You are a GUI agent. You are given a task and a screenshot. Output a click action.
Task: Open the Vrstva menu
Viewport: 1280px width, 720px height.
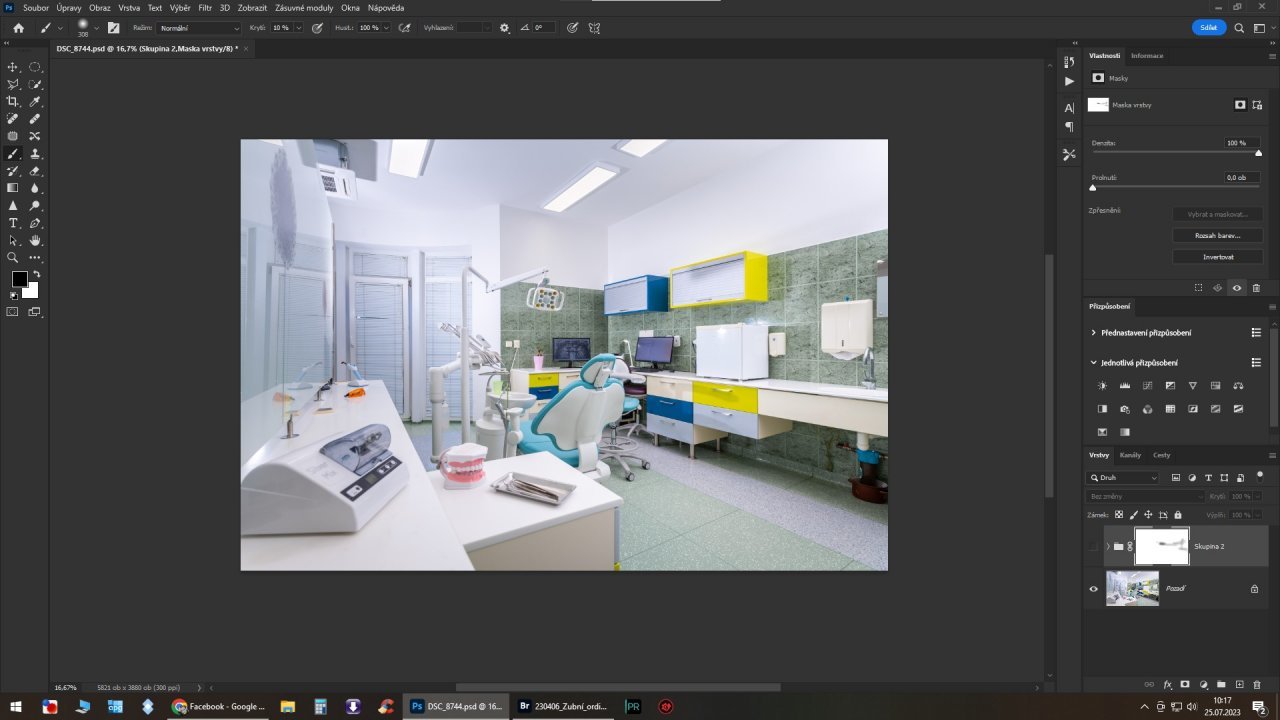point(129,7)
